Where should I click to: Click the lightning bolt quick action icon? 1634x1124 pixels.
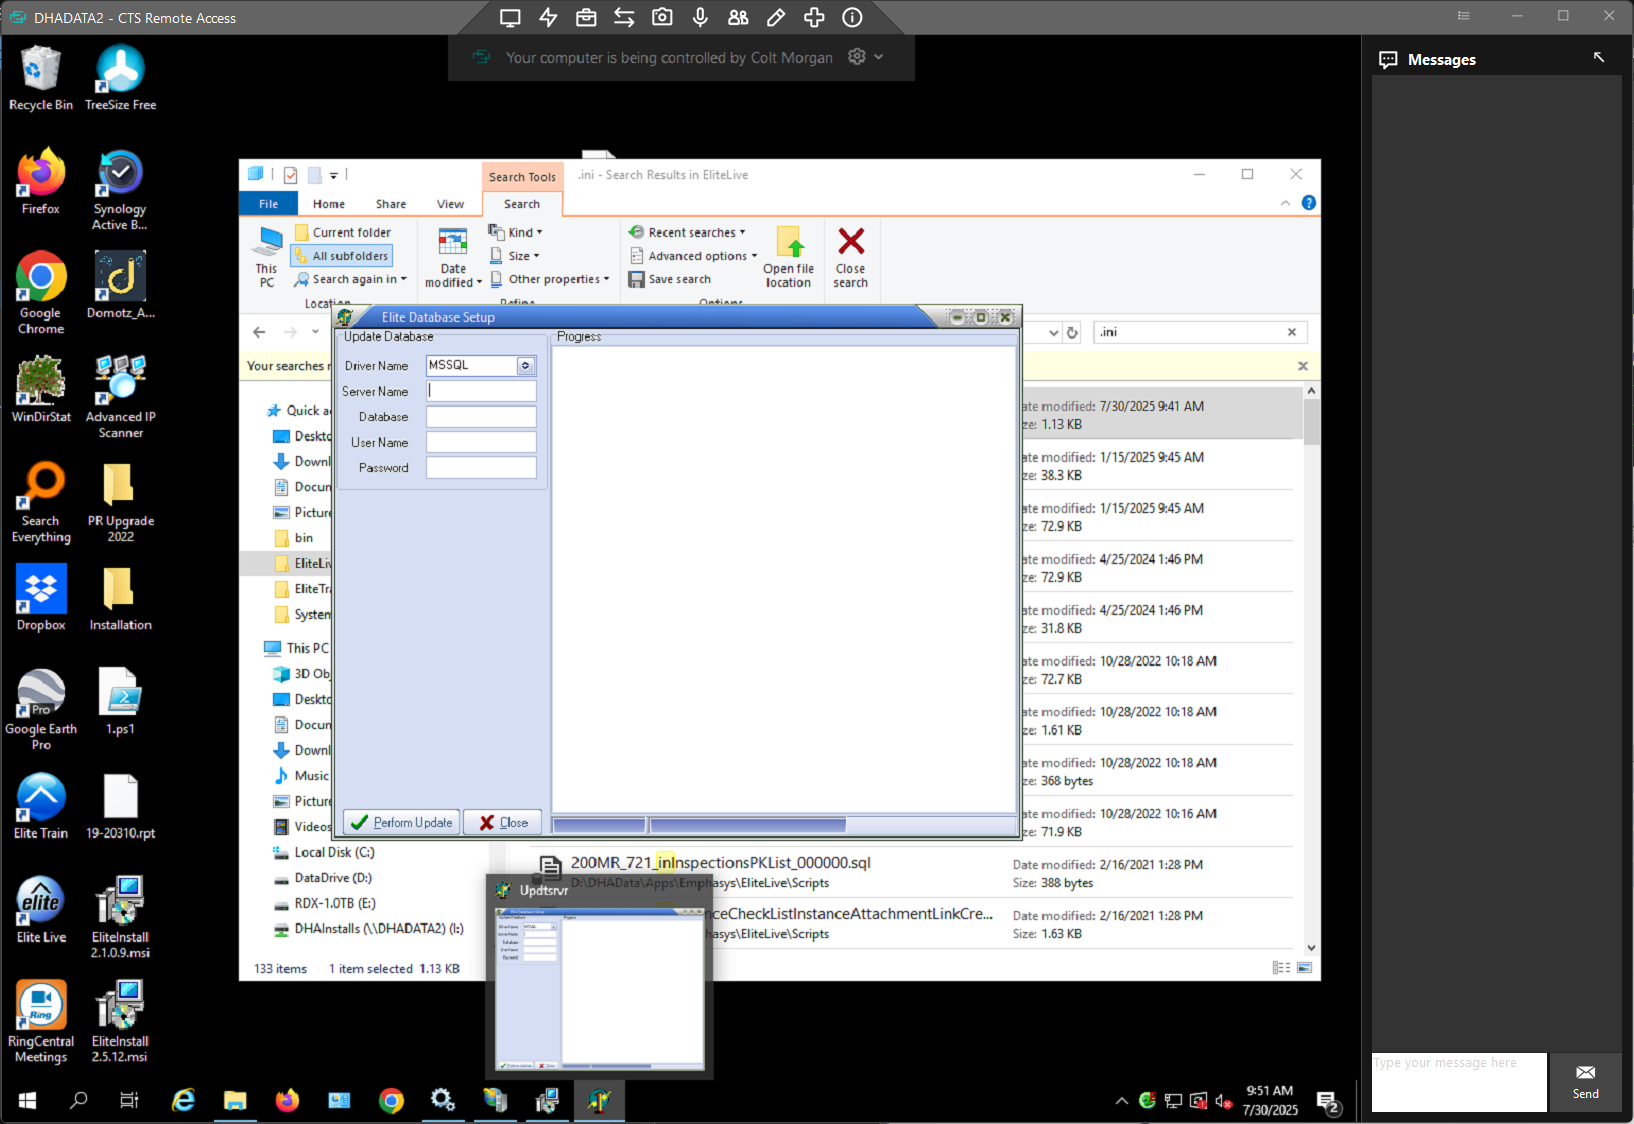[548, 17]
